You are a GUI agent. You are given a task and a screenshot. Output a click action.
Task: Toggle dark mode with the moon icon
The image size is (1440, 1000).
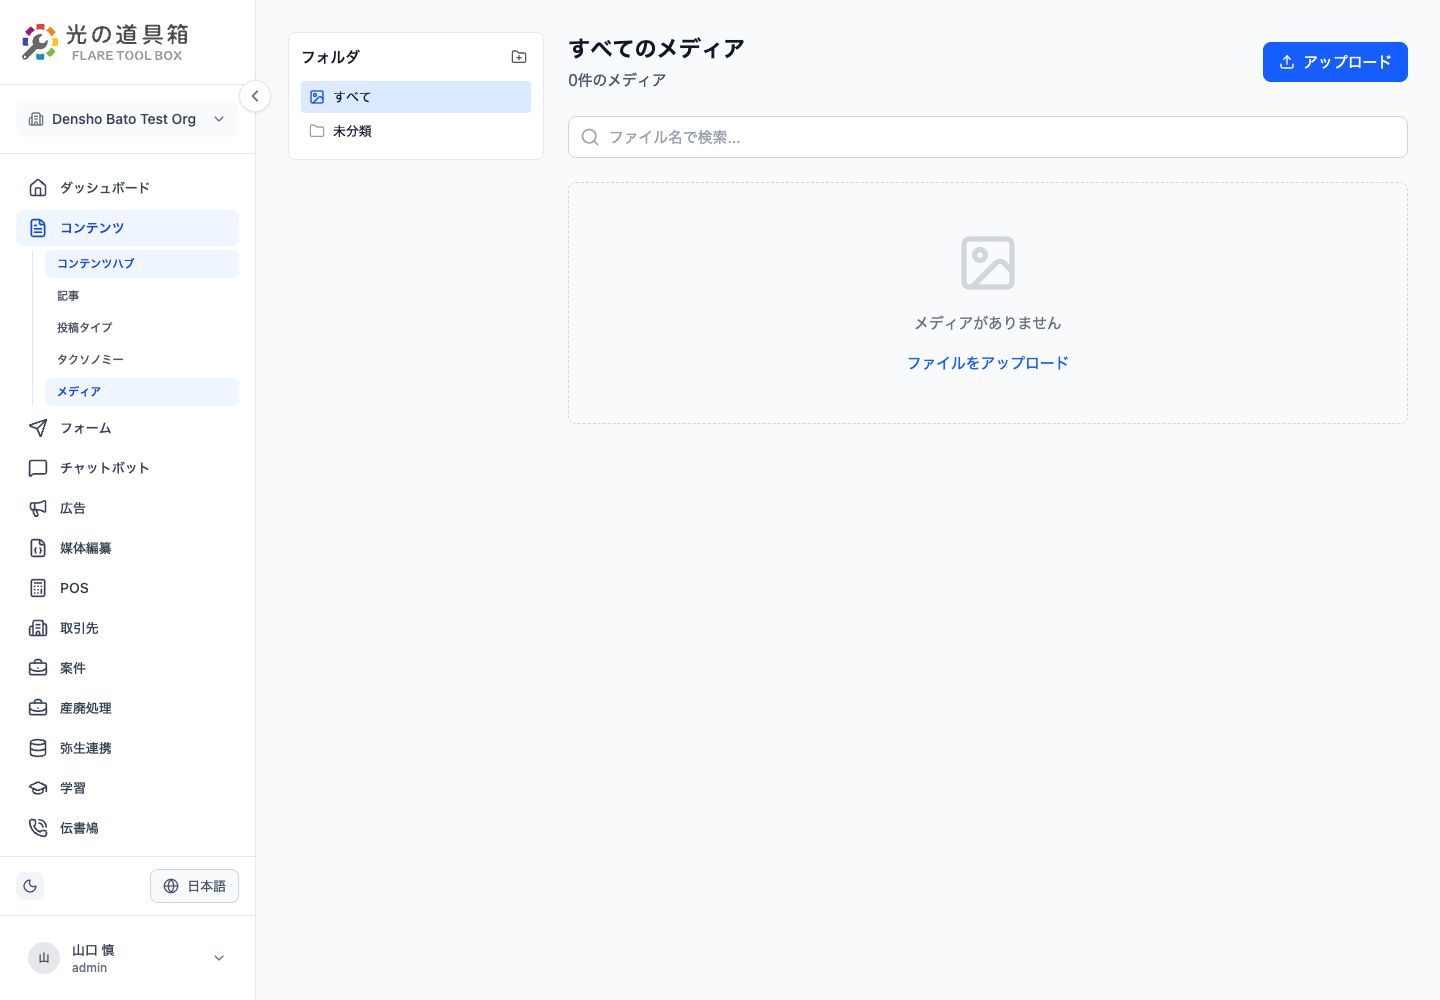pos(30,886)
